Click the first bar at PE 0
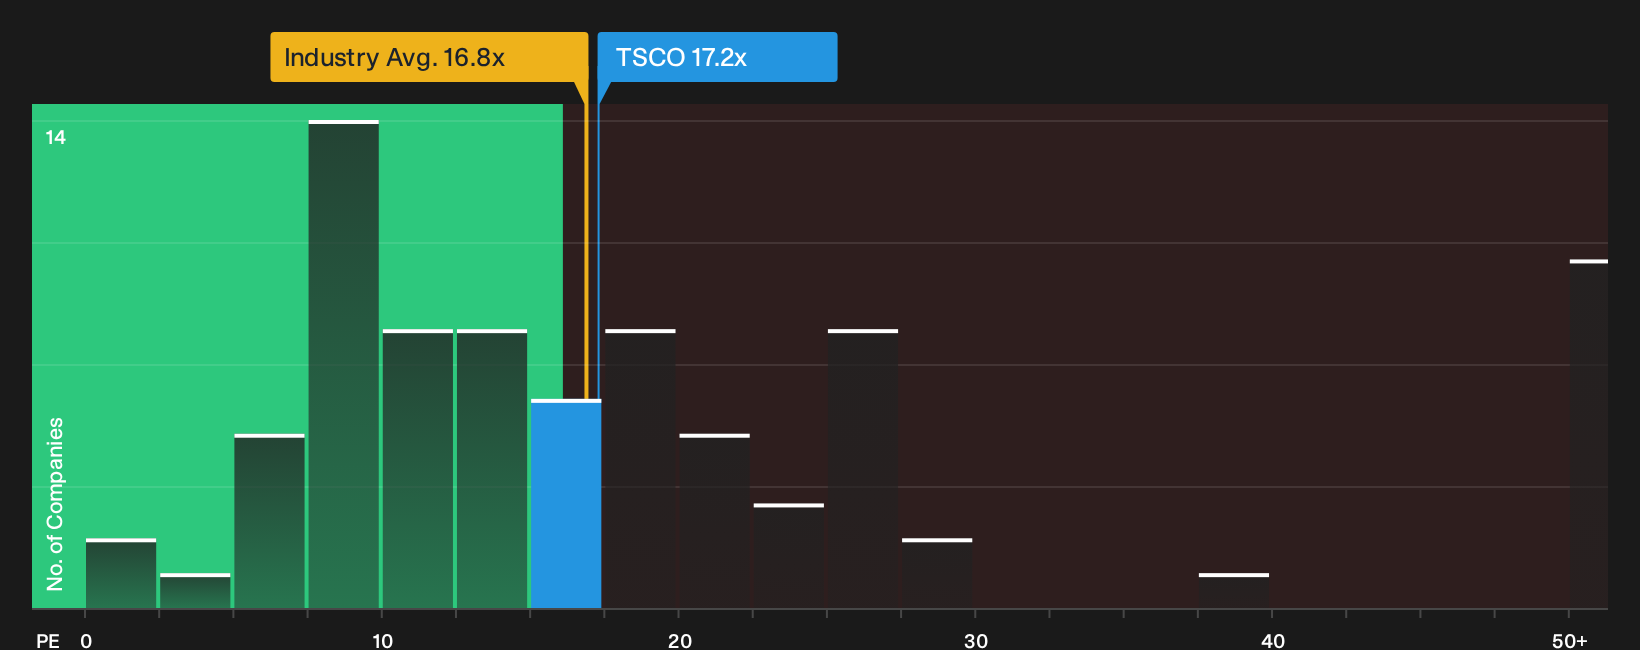 point(121,573)
